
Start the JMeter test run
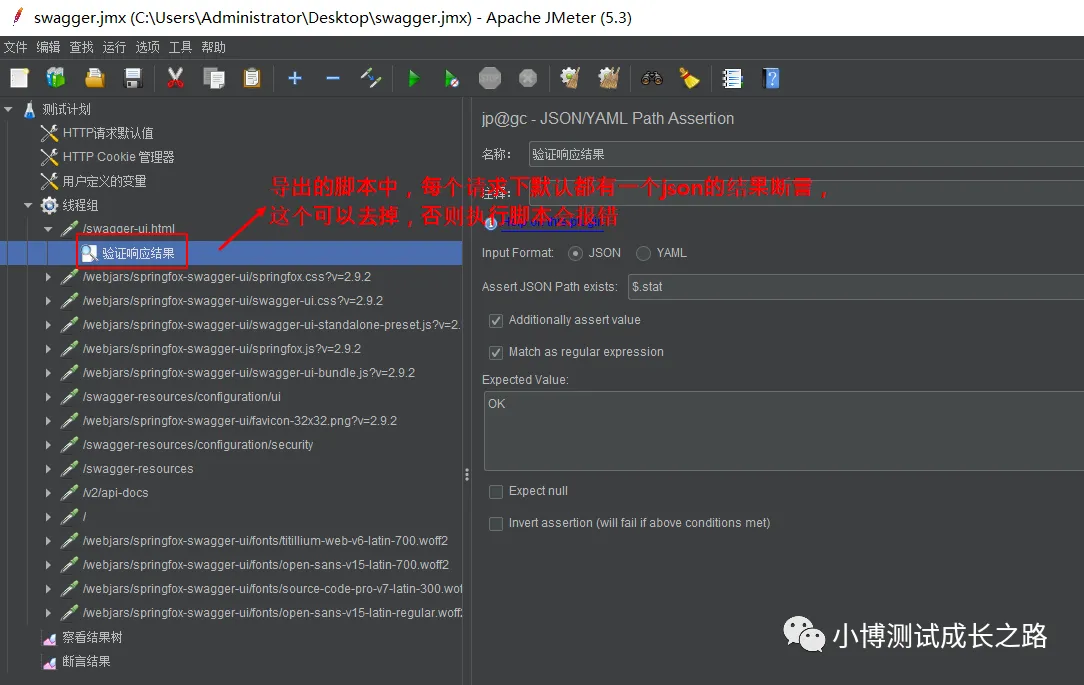tap(413, 78)
